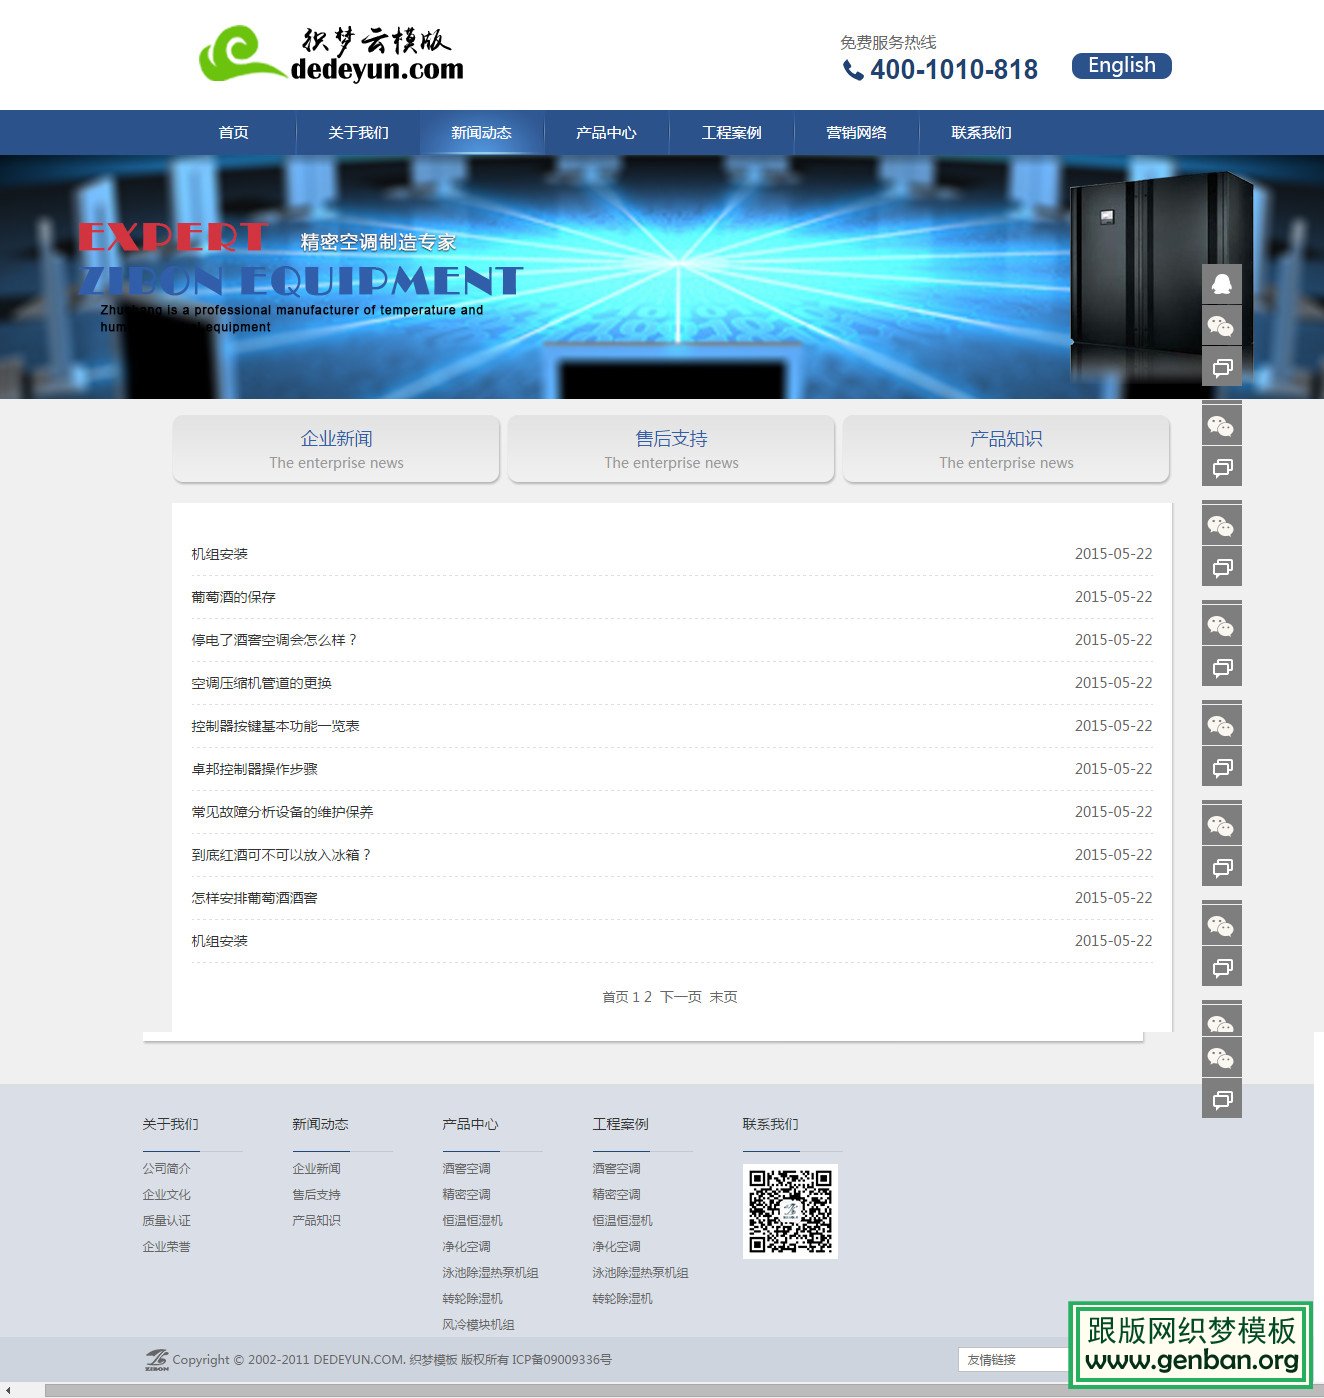Click the dedeyun.com logo at top left
The width and height of the screenshot is (1324, 1398).
(330, 54)
